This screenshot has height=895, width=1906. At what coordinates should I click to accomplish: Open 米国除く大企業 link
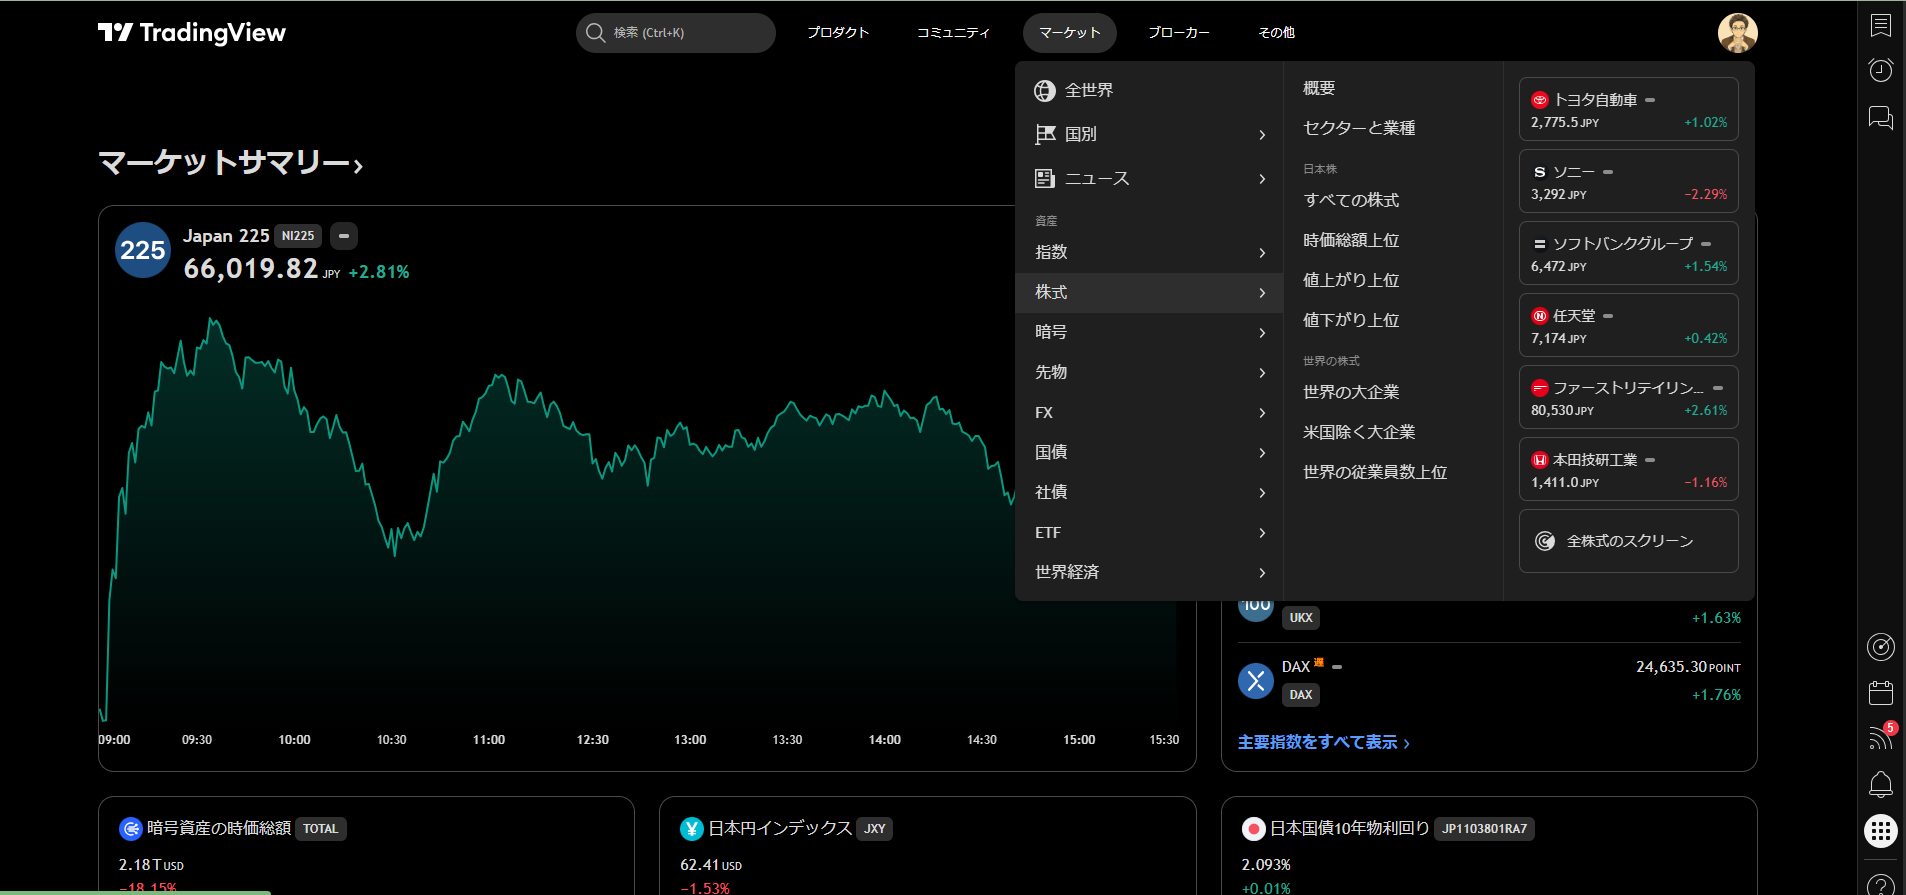coord(1359,432)
